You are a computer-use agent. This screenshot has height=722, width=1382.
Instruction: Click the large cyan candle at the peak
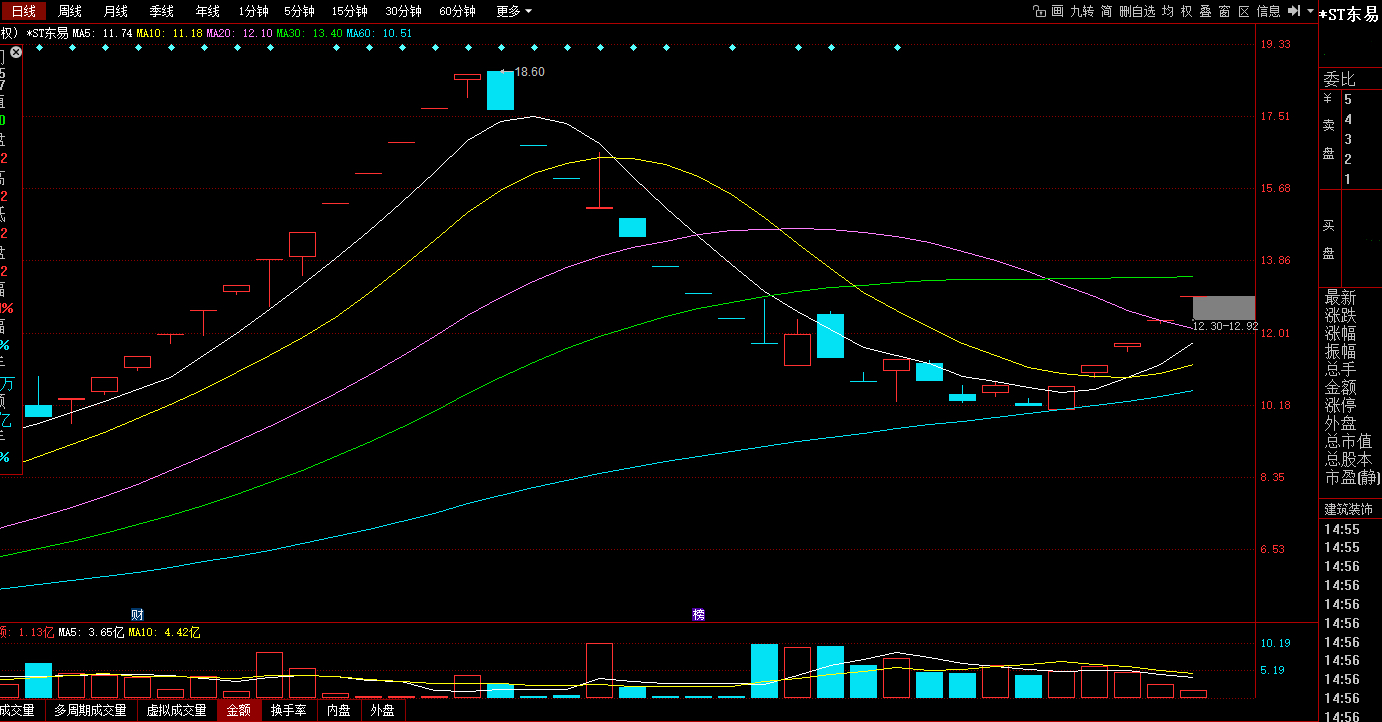pos(500,90)
